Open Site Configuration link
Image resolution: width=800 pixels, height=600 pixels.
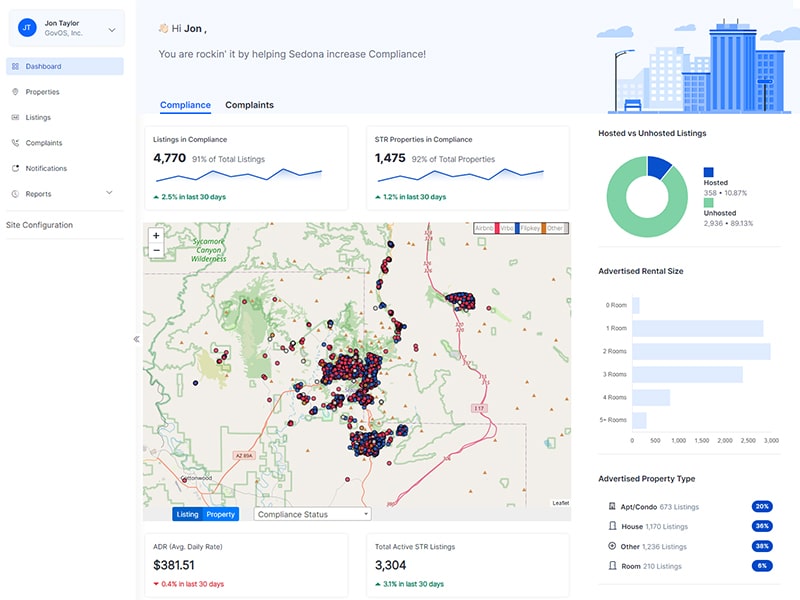(x=39, y=225)
